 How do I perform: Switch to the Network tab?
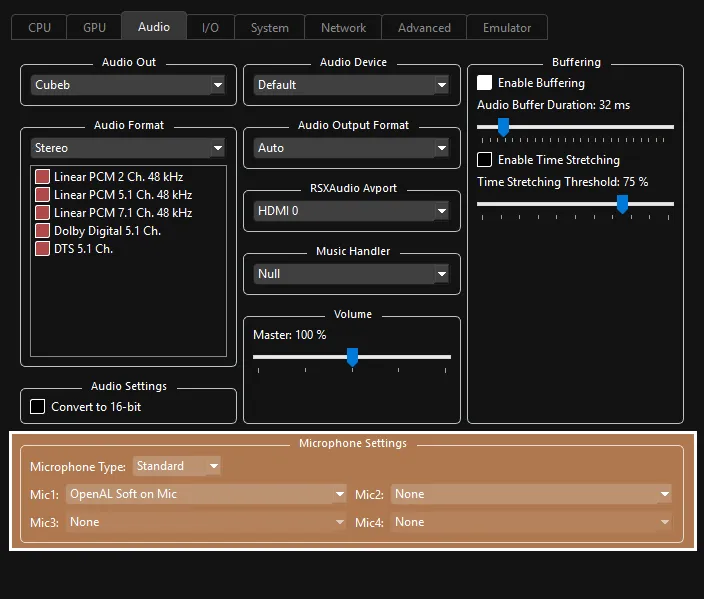[x=343, y=27]
